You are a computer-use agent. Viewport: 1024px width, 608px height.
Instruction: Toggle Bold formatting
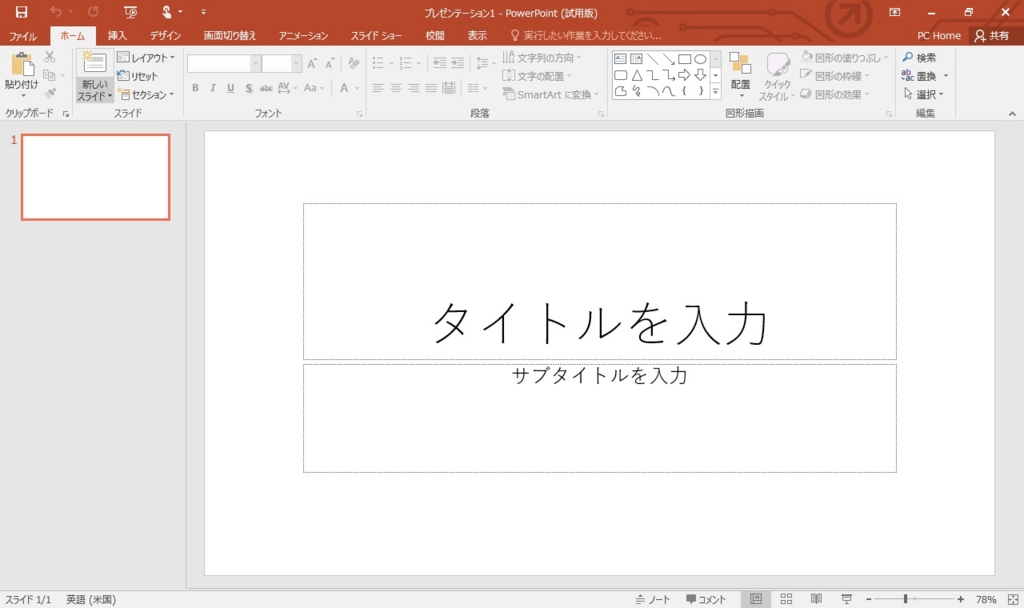pos(195,88)
